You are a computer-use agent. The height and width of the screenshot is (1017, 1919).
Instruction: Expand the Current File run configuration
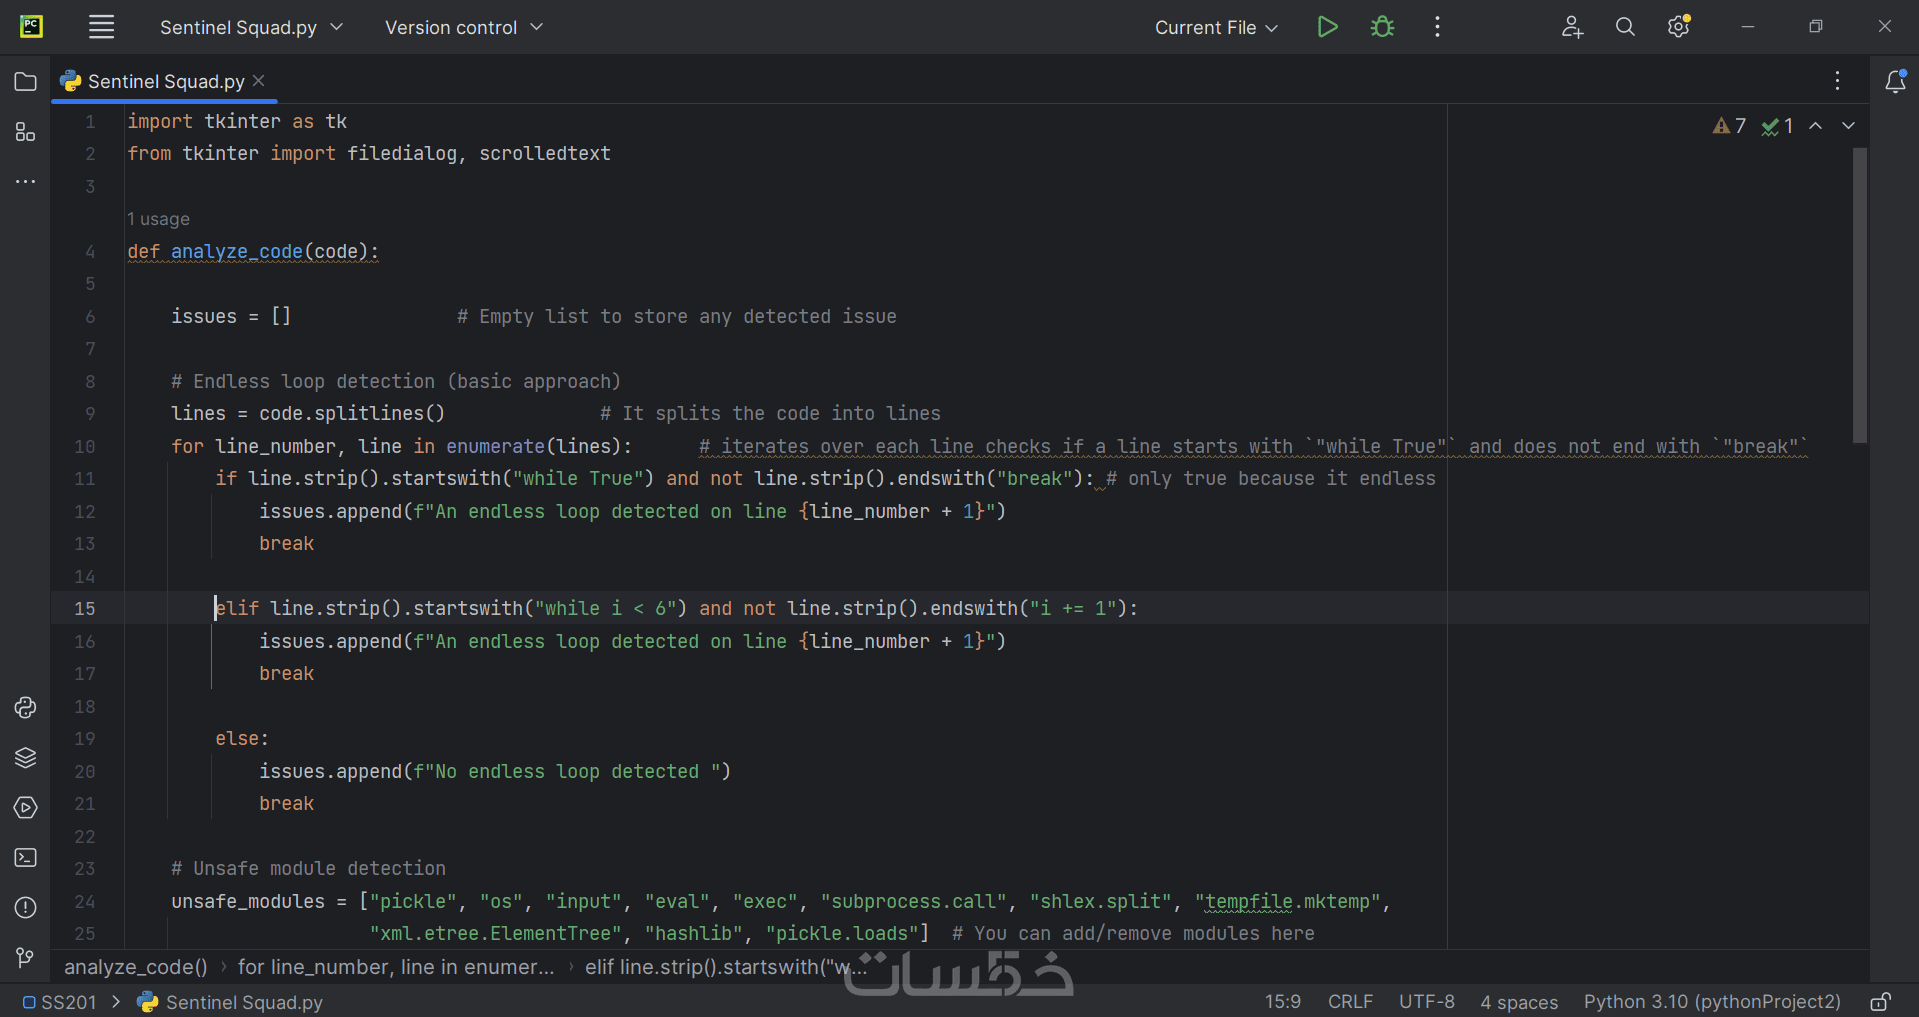tap(1215, 27)
